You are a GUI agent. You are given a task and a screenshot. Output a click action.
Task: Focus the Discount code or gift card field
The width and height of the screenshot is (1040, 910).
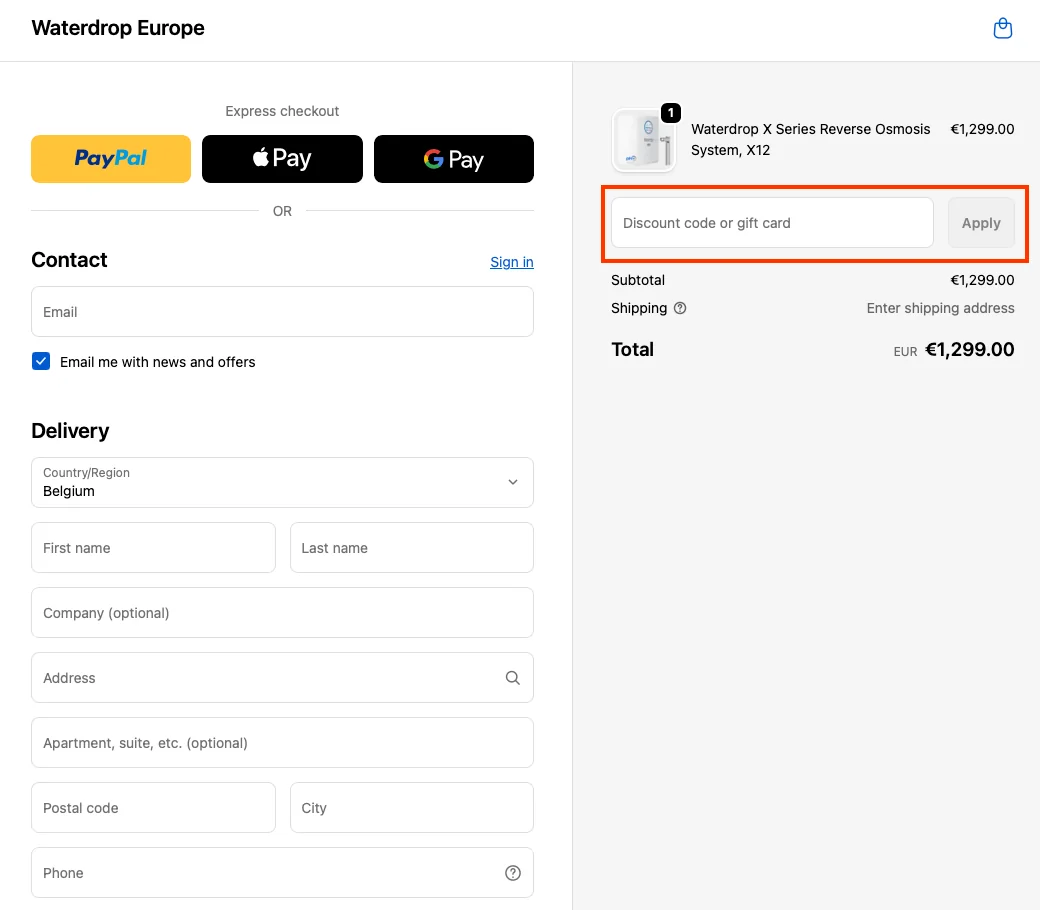[x=772, y=223]
